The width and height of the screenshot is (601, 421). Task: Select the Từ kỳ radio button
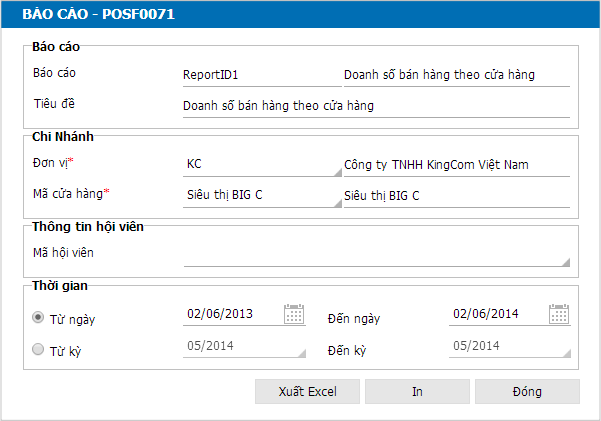coord(38,349)
